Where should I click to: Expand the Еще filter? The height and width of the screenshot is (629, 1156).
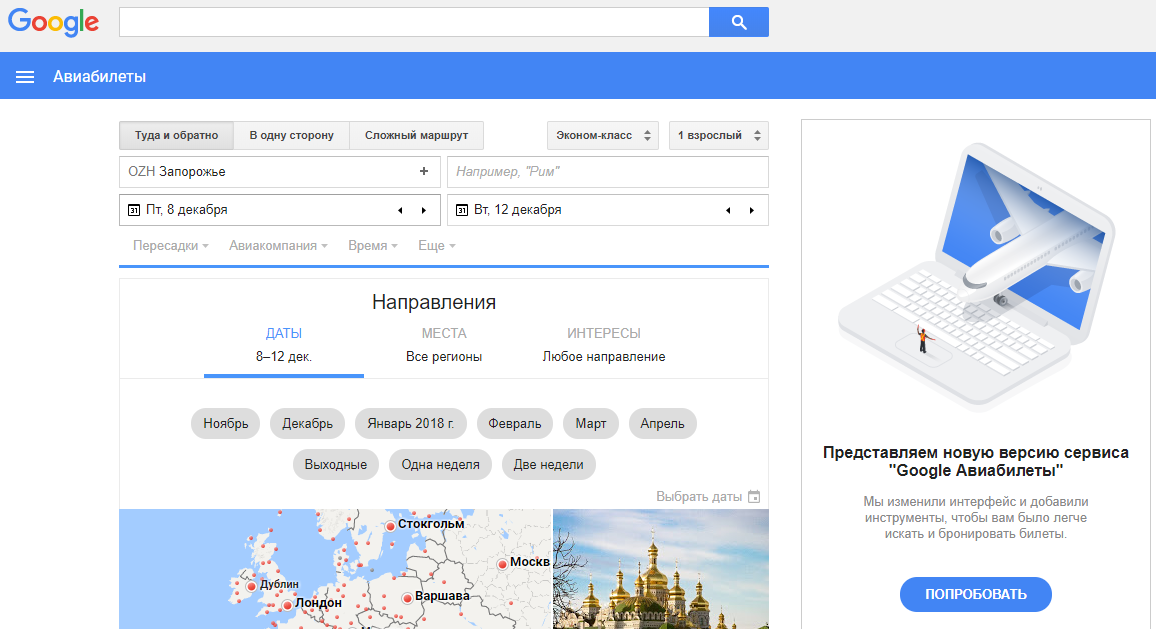(x=436, y=246)
